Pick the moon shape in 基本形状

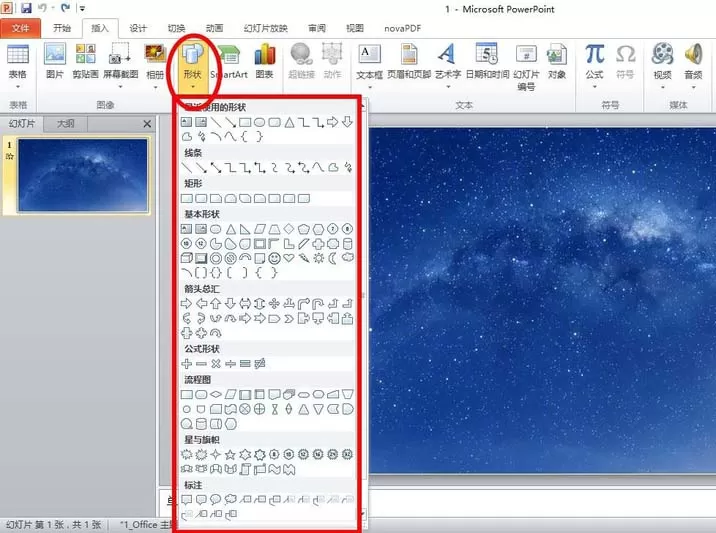point(333,258)
